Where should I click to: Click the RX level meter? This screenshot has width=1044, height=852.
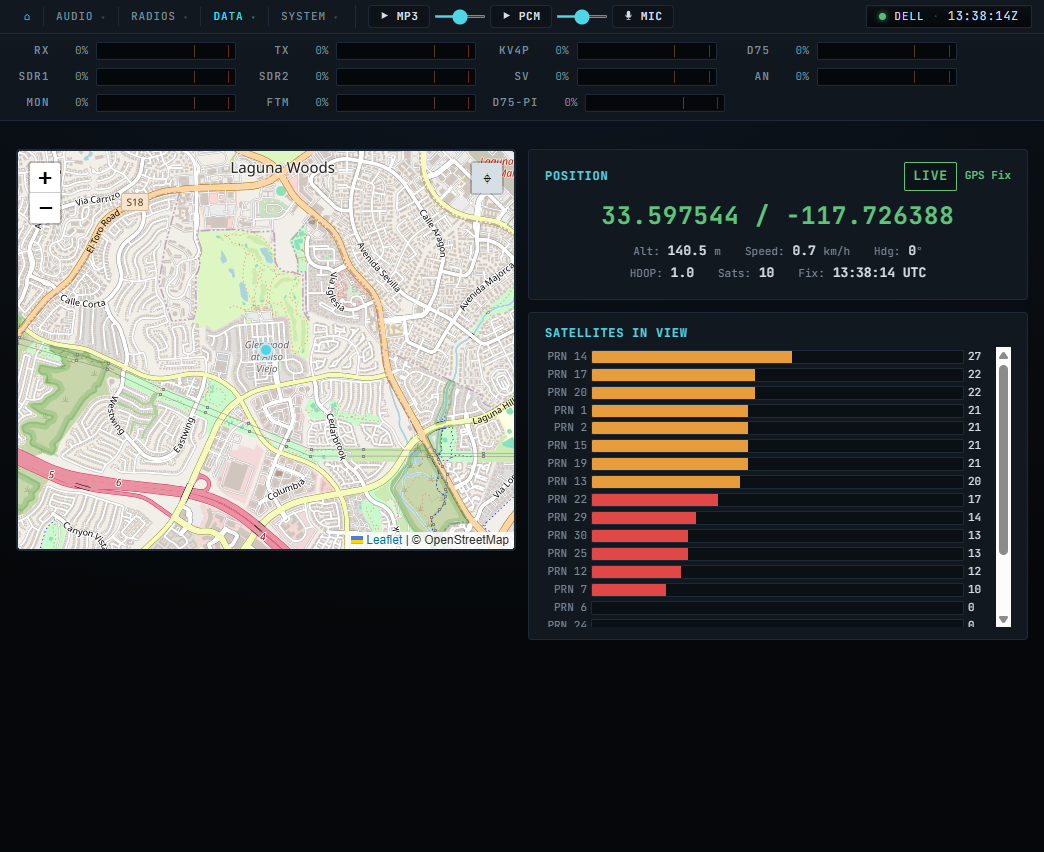coord(166,51)
